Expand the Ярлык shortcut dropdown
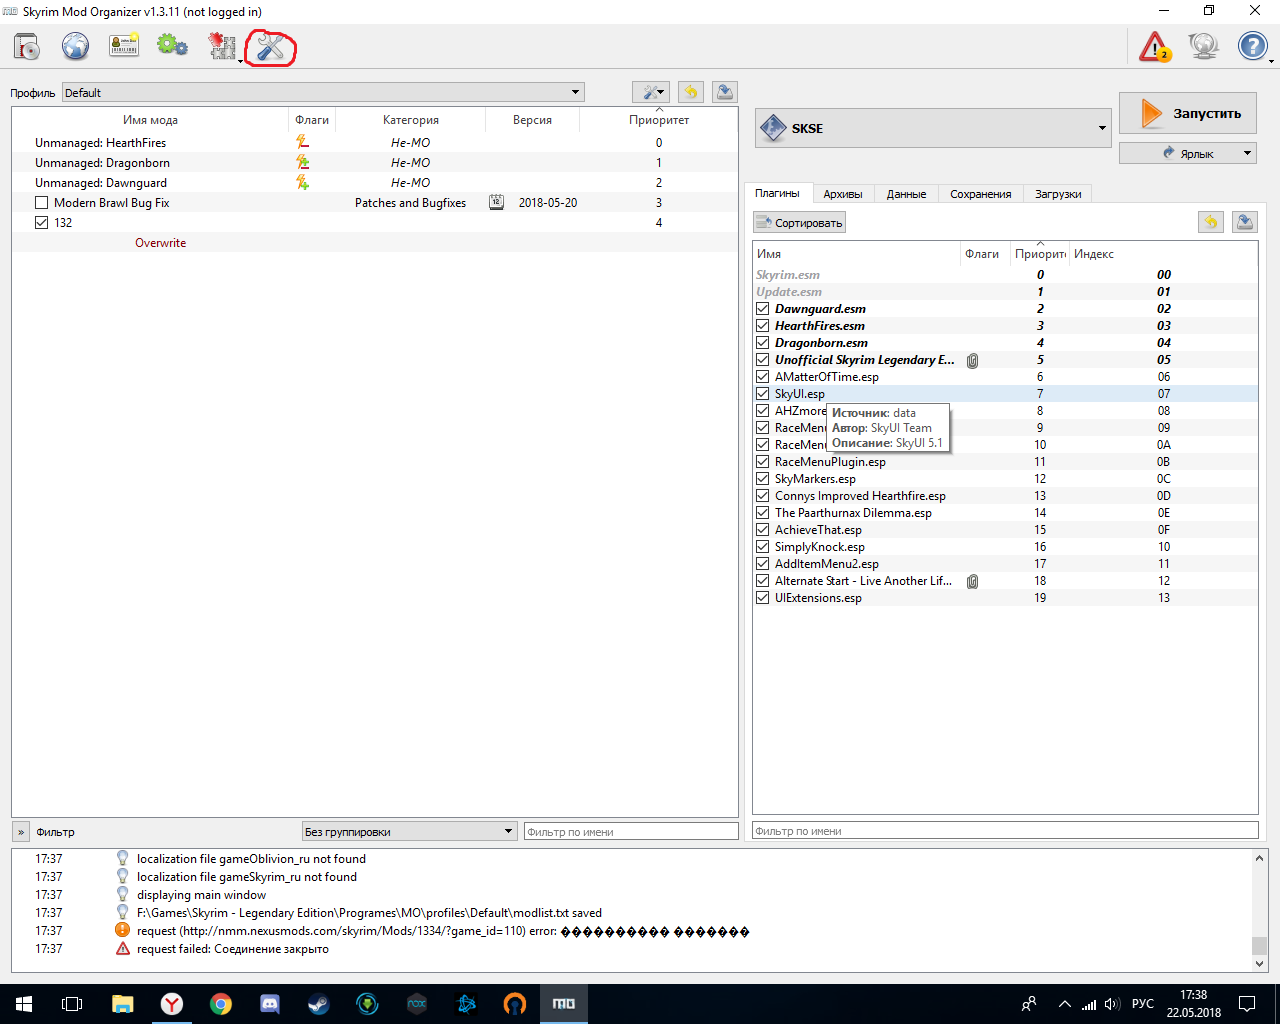 [1187, 153]
